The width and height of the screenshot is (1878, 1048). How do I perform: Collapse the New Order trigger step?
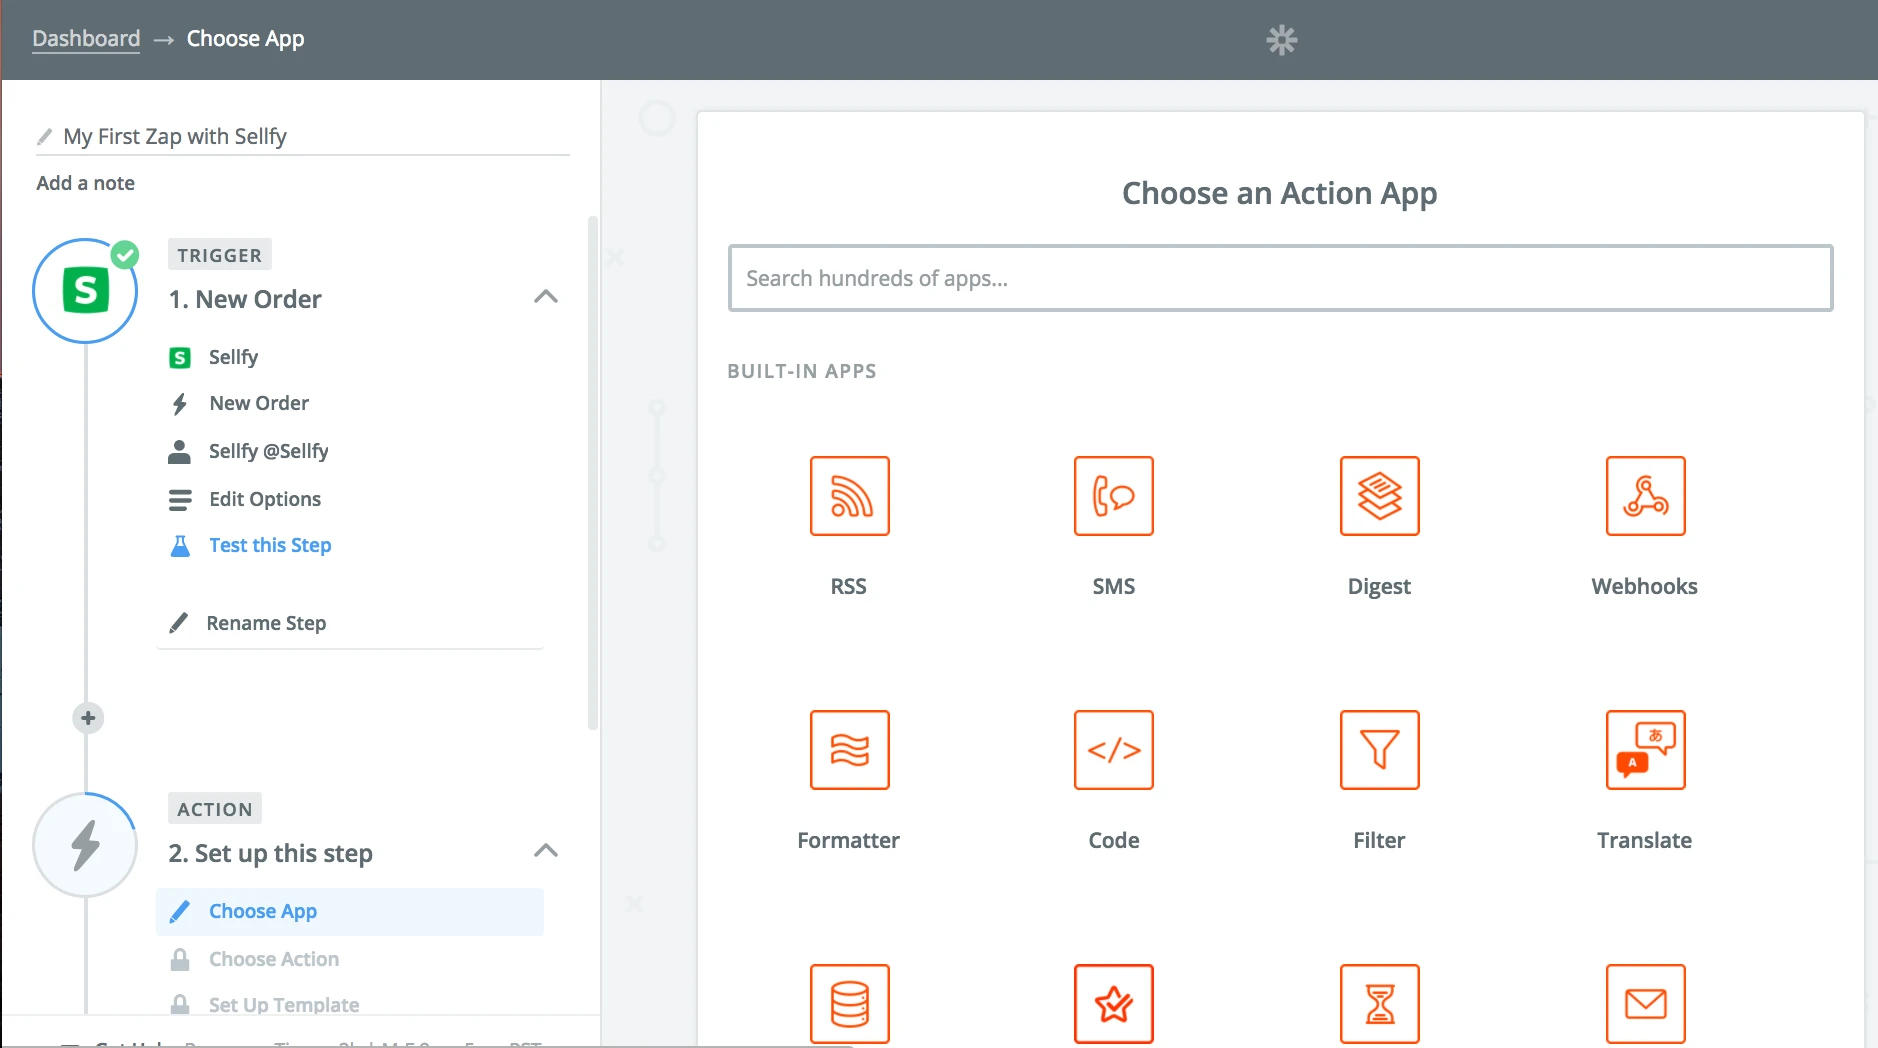point(546,297)
